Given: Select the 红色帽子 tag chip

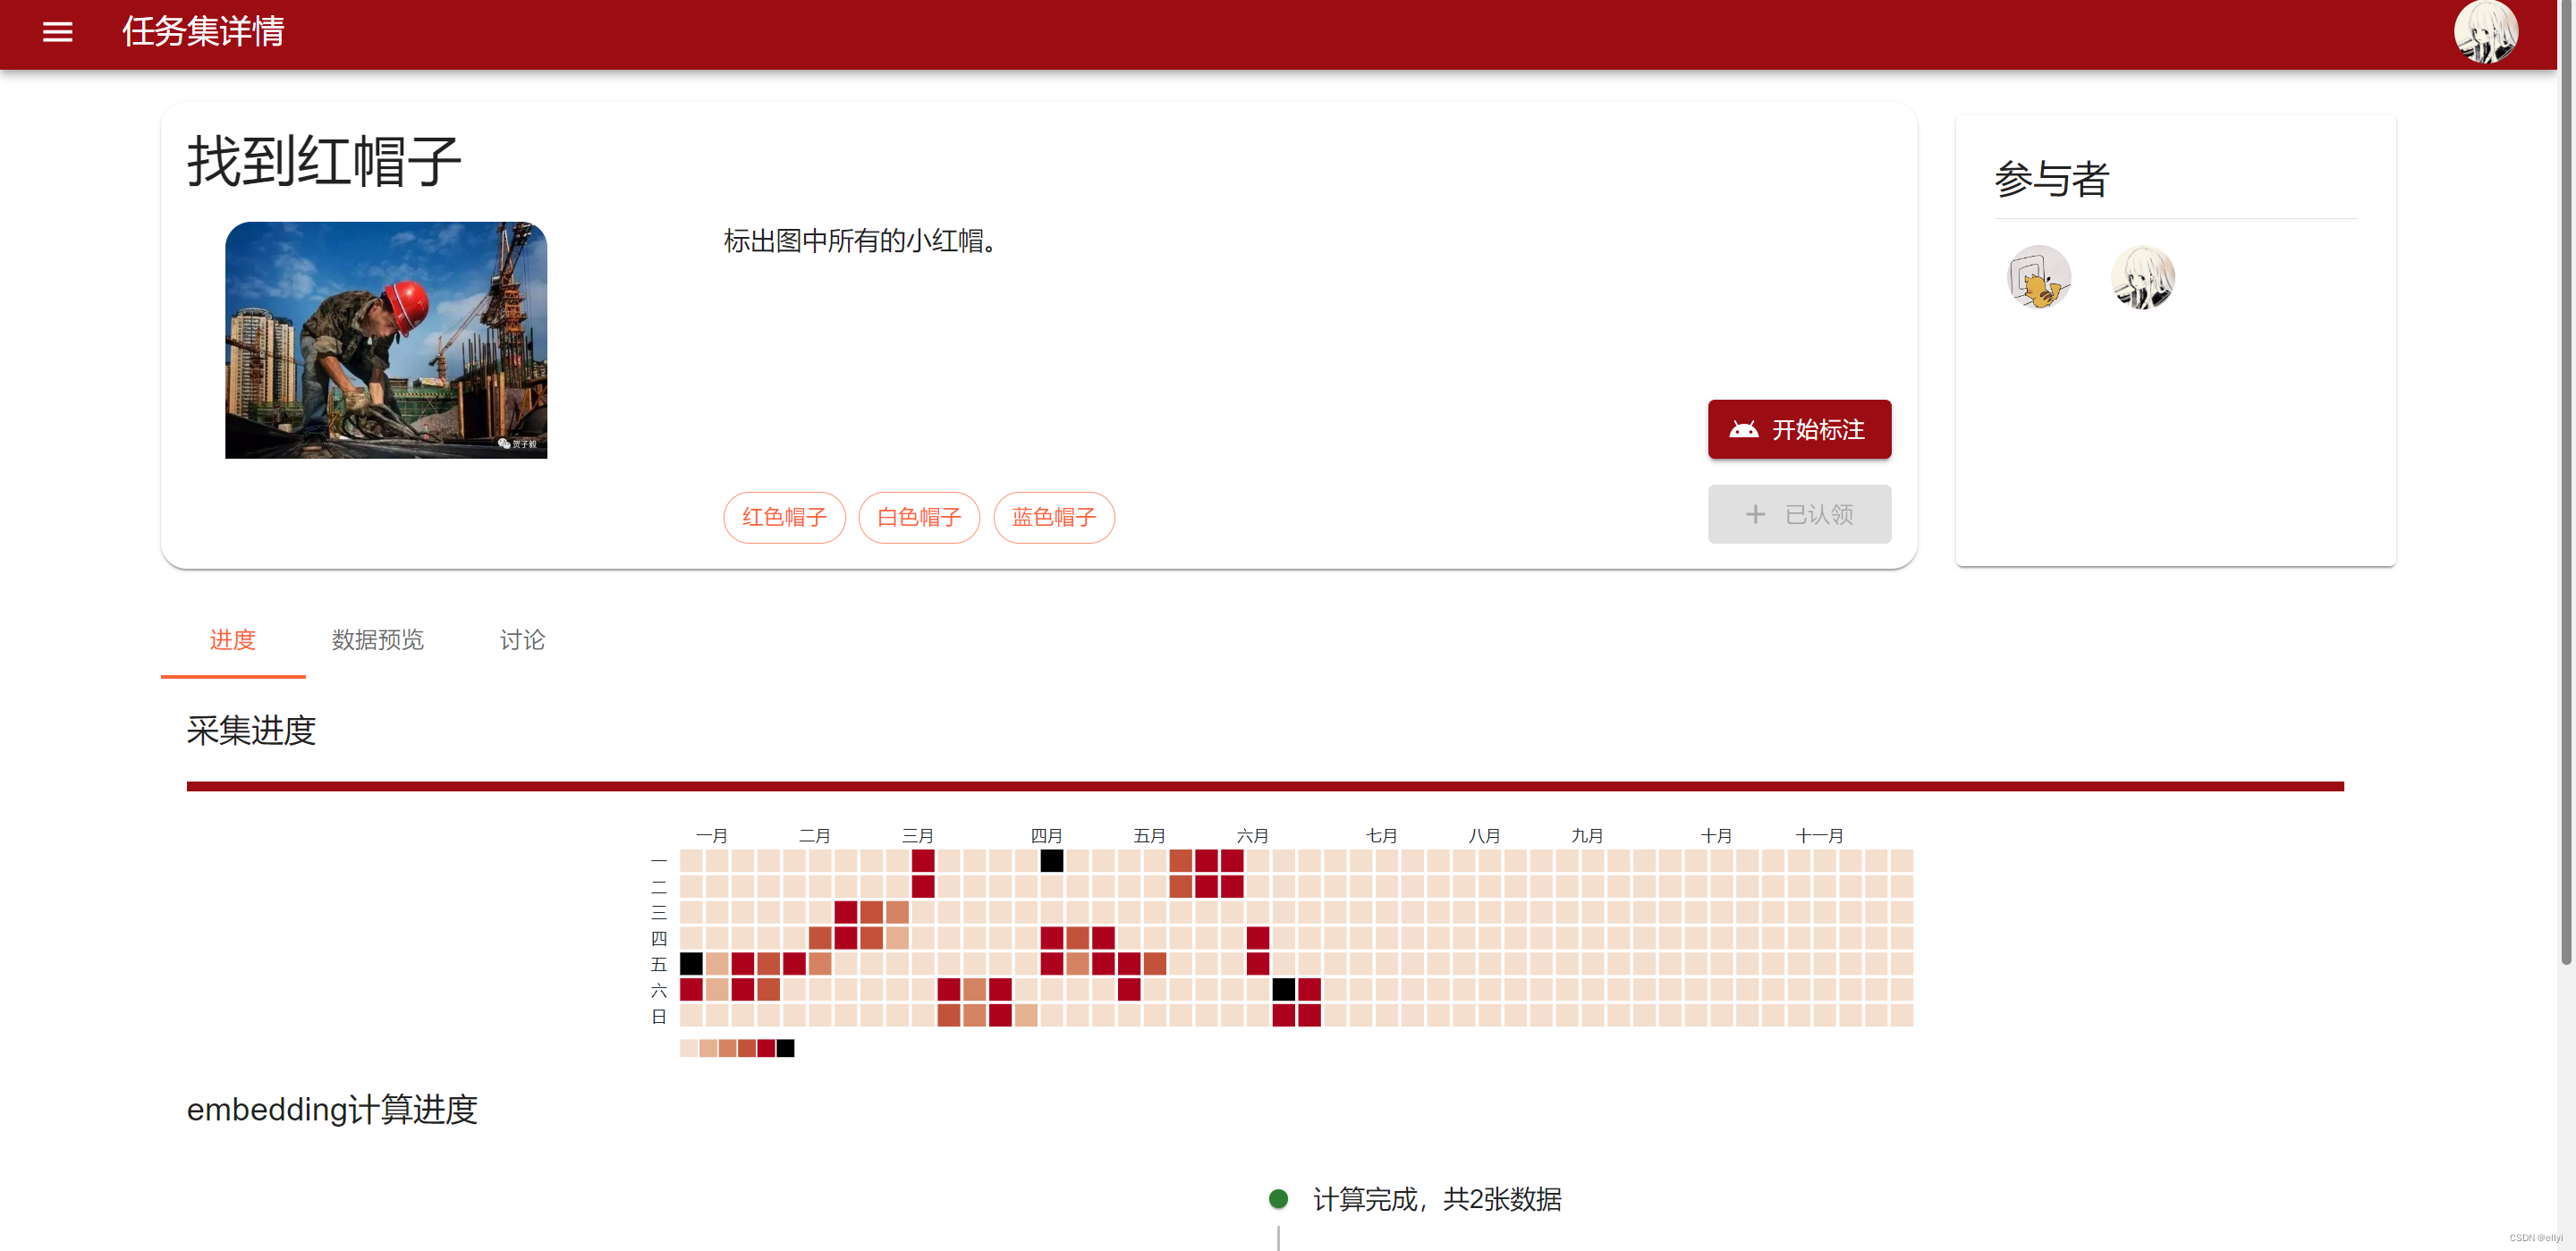Looking at the screenshot, I should click(784, 517).
